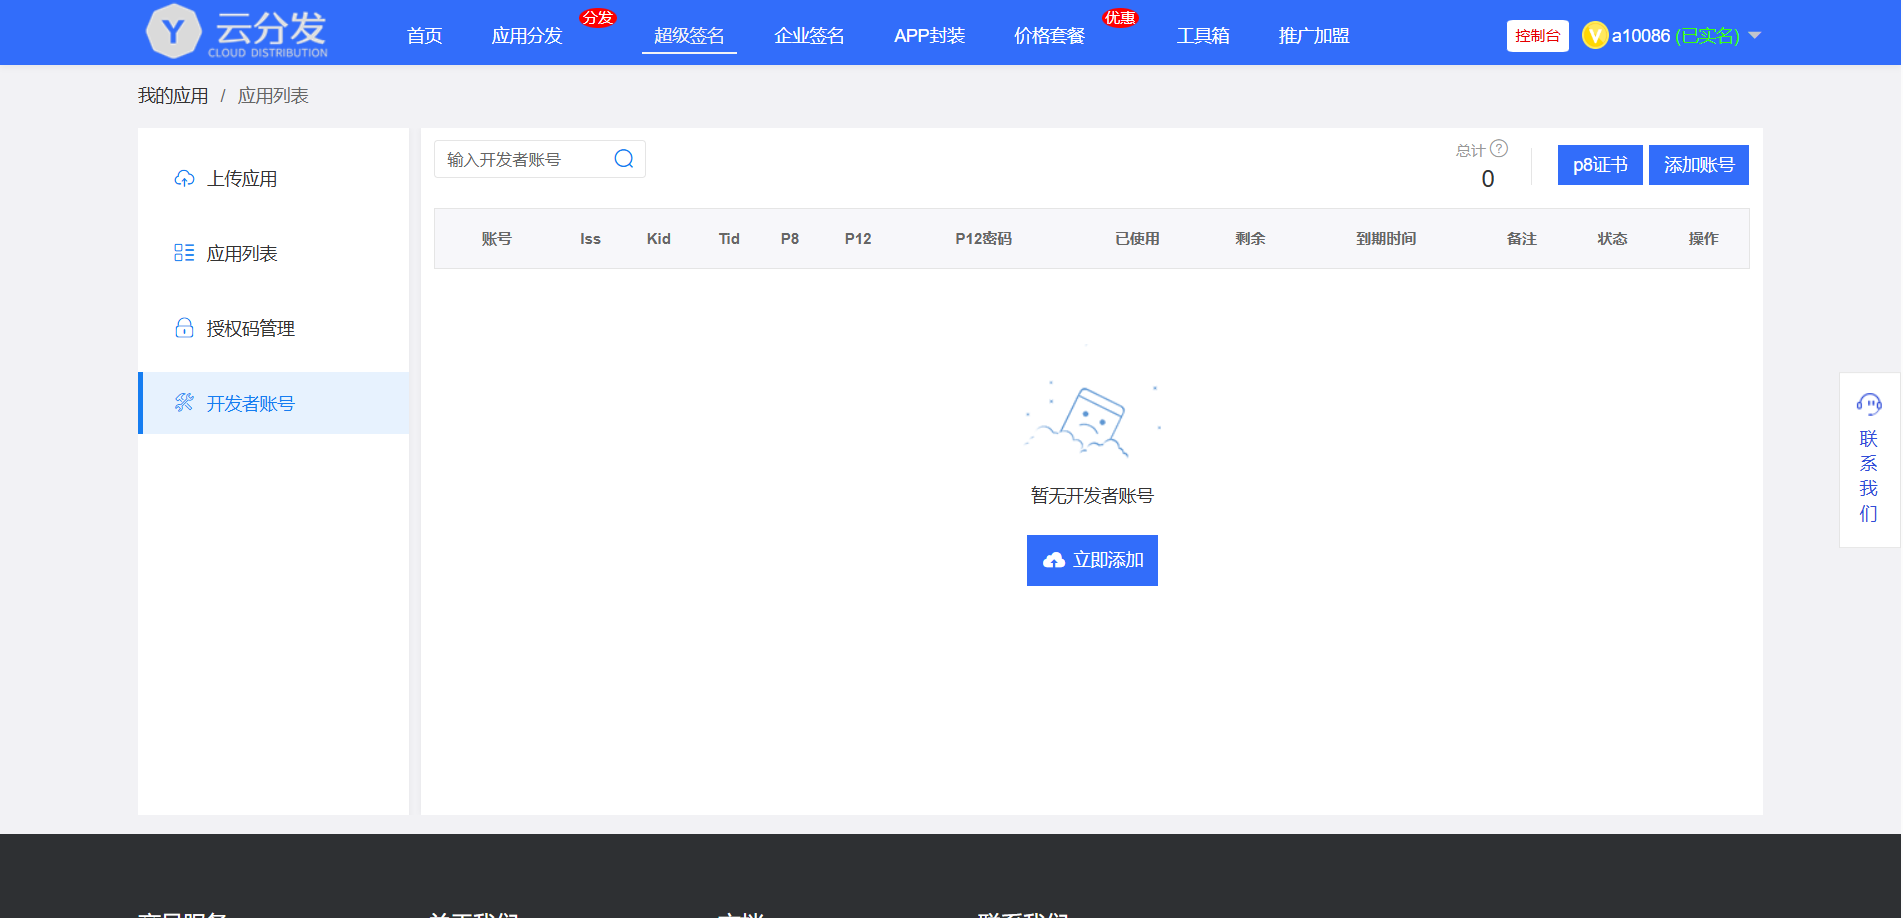The image size is (1903, 918).
Task: Click the search magnifier icon
Action: pos(624,159)
